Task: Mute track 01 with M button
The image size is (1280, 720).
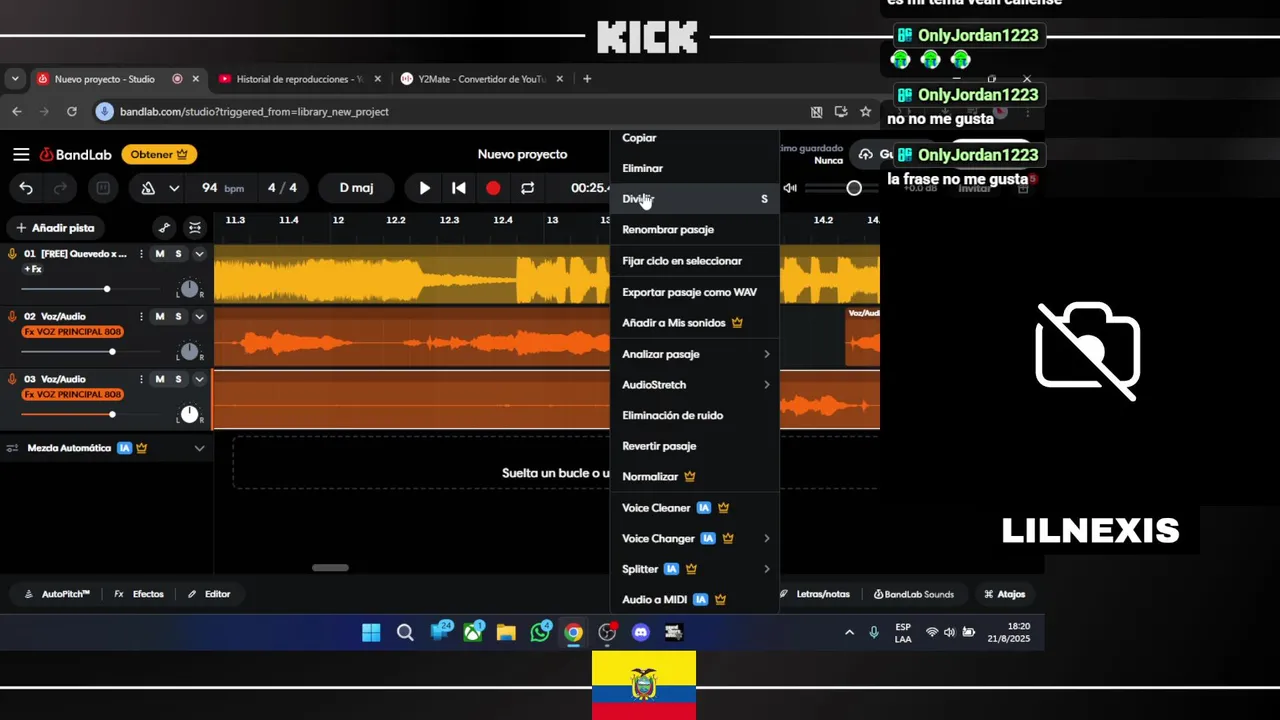Action: 159,254
